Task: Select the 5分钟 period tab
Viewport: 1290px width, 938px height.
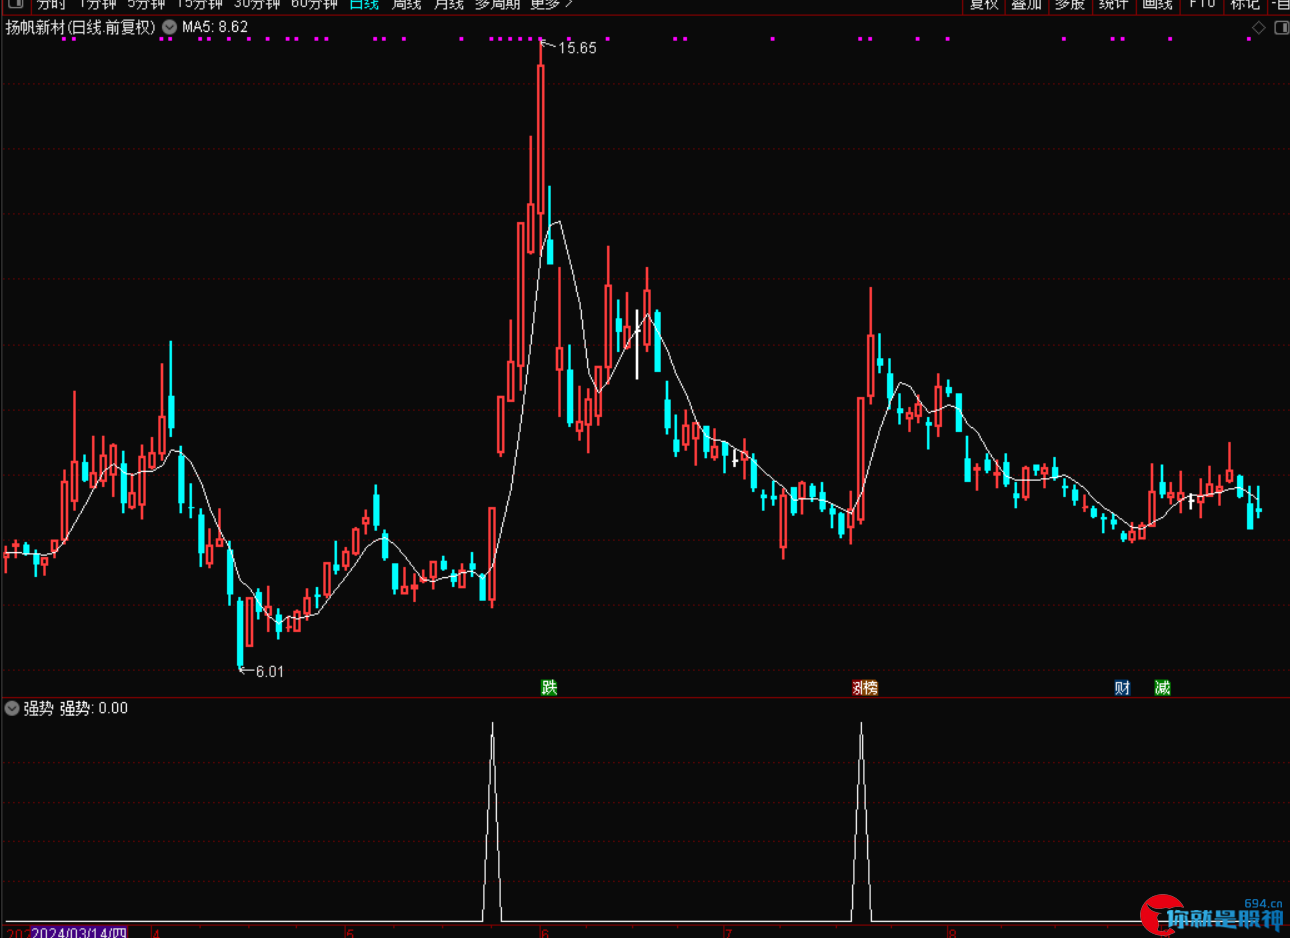Action: click(x=146, y=4)
